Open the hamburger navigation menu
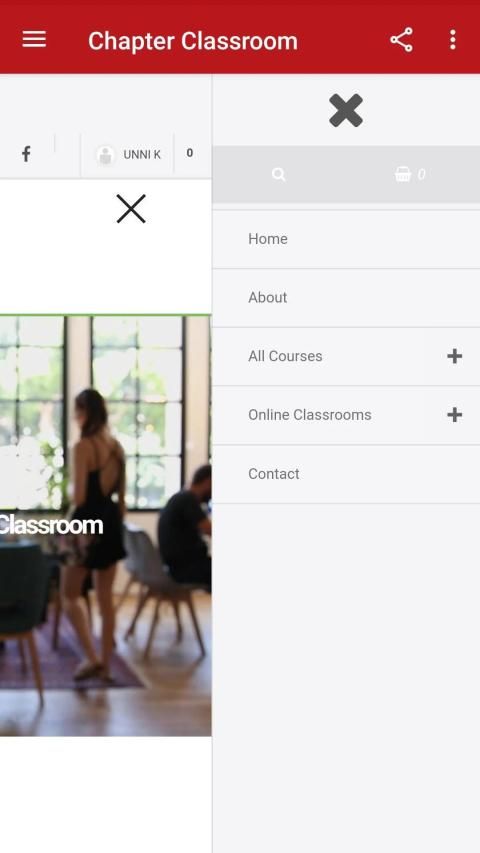 coord(34,40)
